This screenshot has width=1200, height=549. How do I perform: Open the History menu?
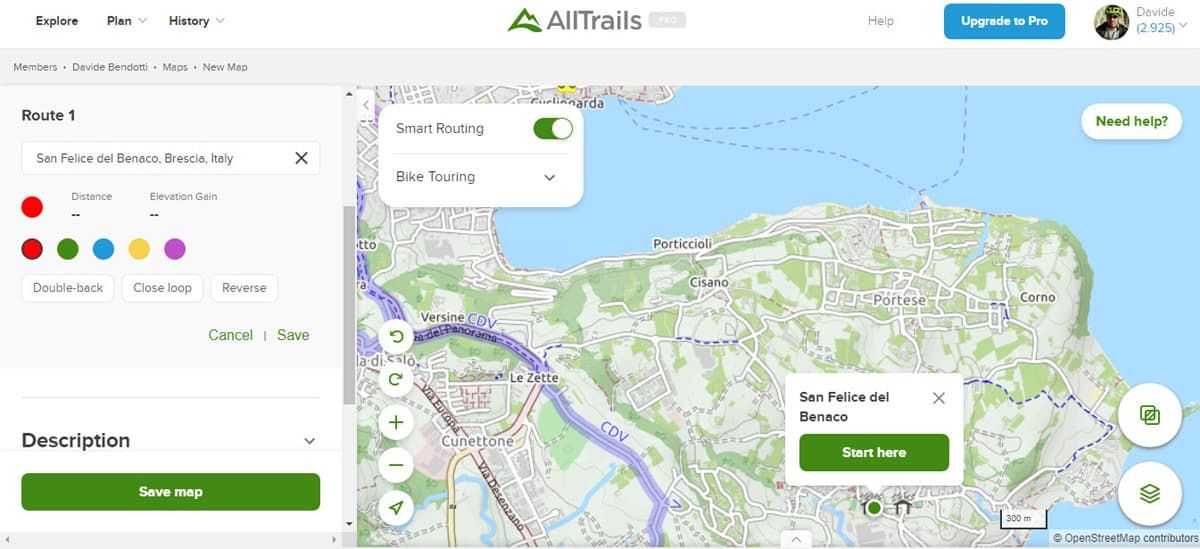[x=196, y=21]
